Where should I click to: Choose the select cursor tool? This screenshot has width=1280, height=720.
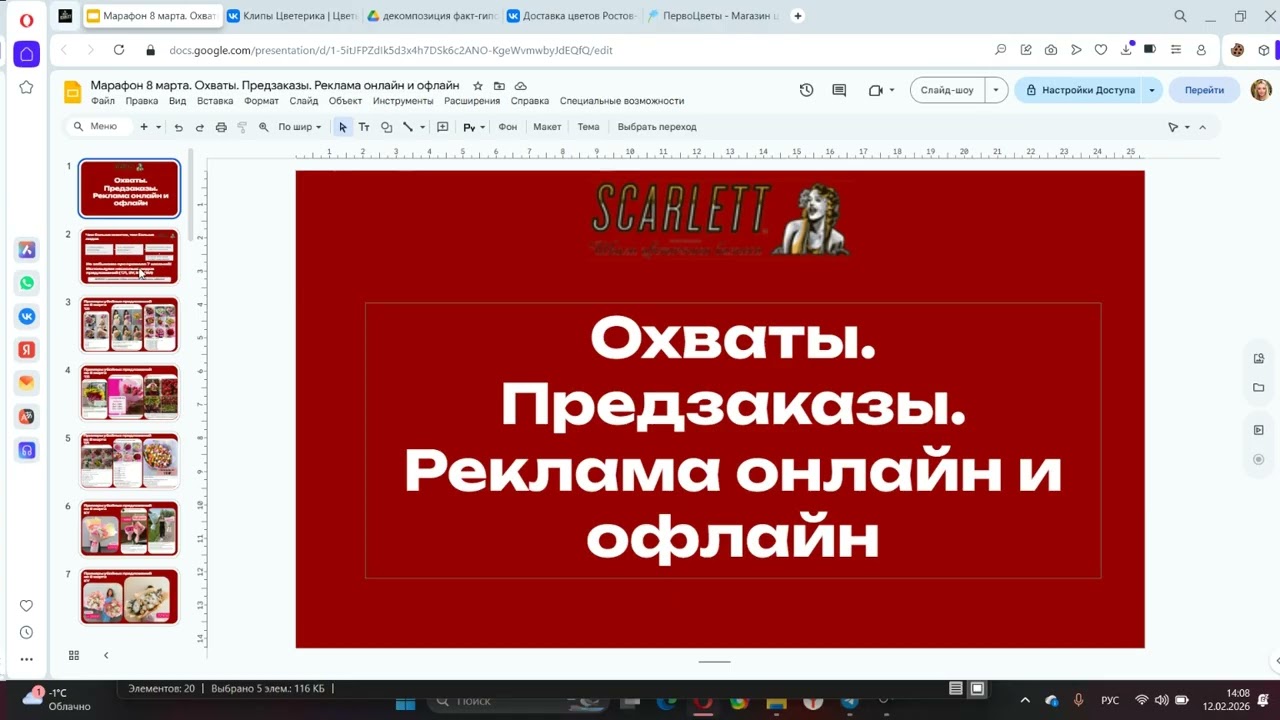click(343, 127)
